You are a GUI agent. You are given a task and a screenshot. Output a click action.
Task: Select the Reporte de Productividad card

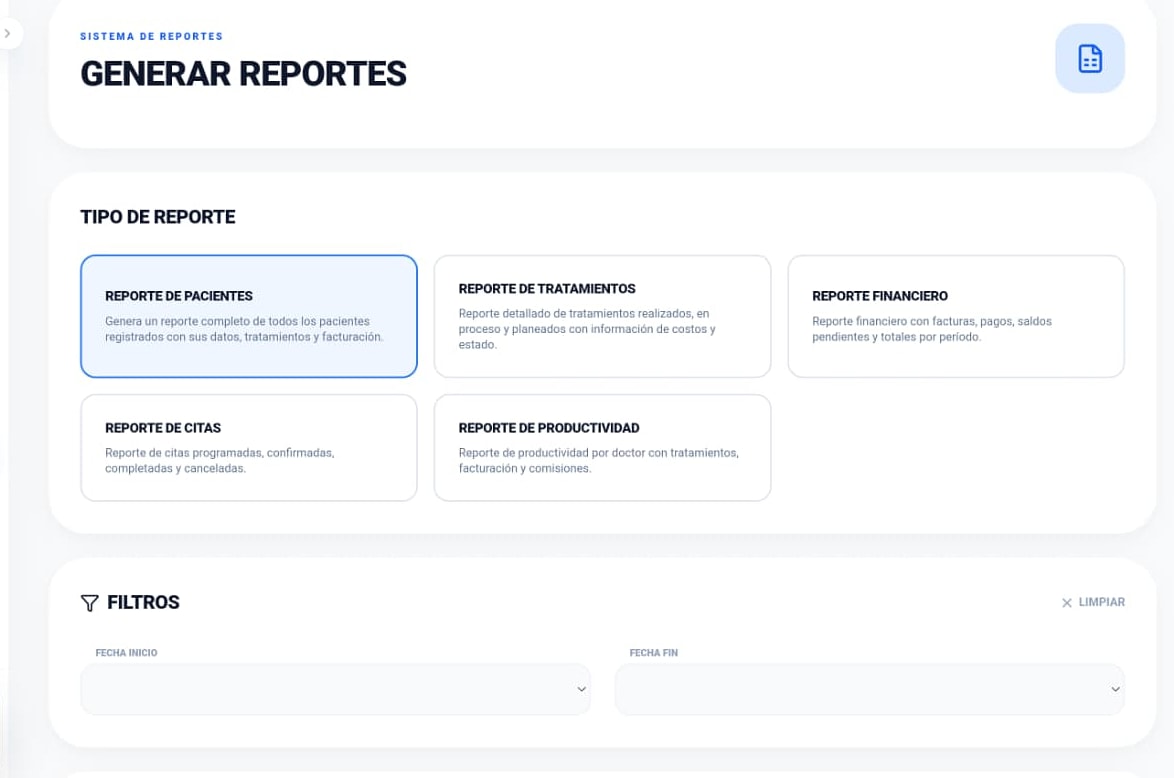pos(602,448)
